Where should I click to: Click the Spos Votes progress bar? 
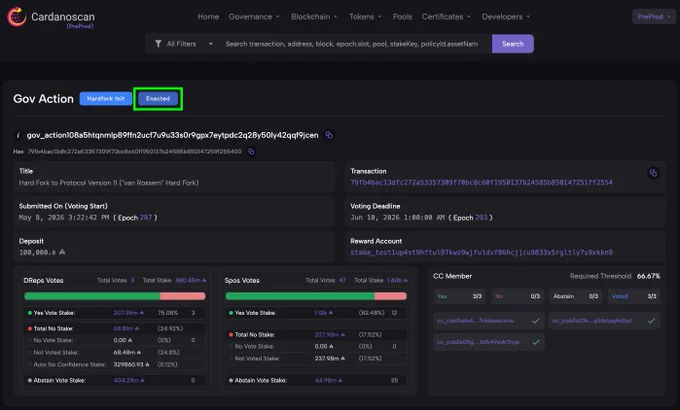pyautogui.click(x=316, y=296)
